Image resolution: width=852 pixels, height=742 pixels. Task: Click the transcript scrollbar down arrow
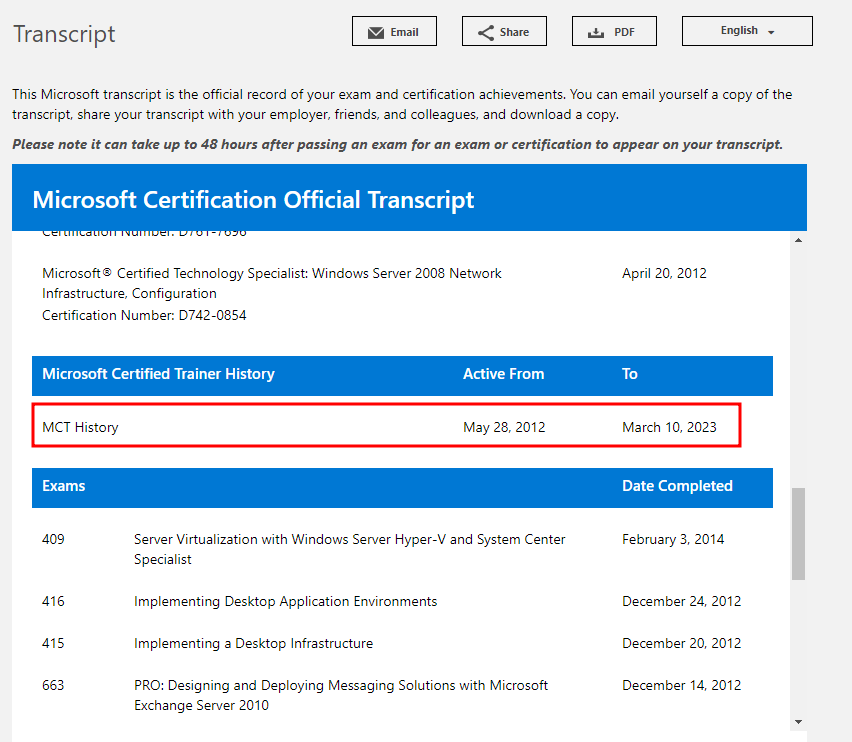798,722
